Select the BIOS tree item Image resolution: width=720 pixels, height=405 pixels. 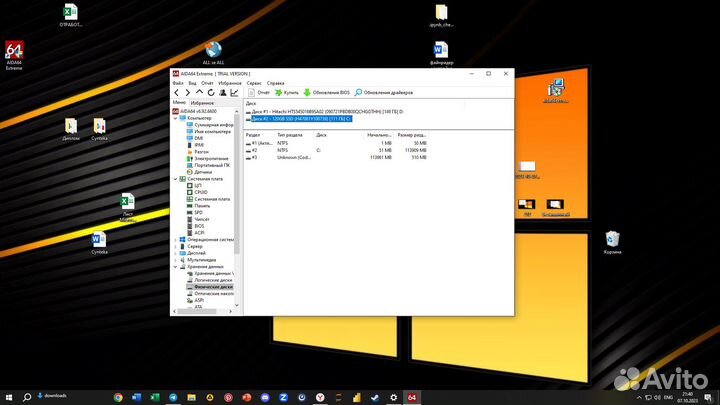coord(195,226)
